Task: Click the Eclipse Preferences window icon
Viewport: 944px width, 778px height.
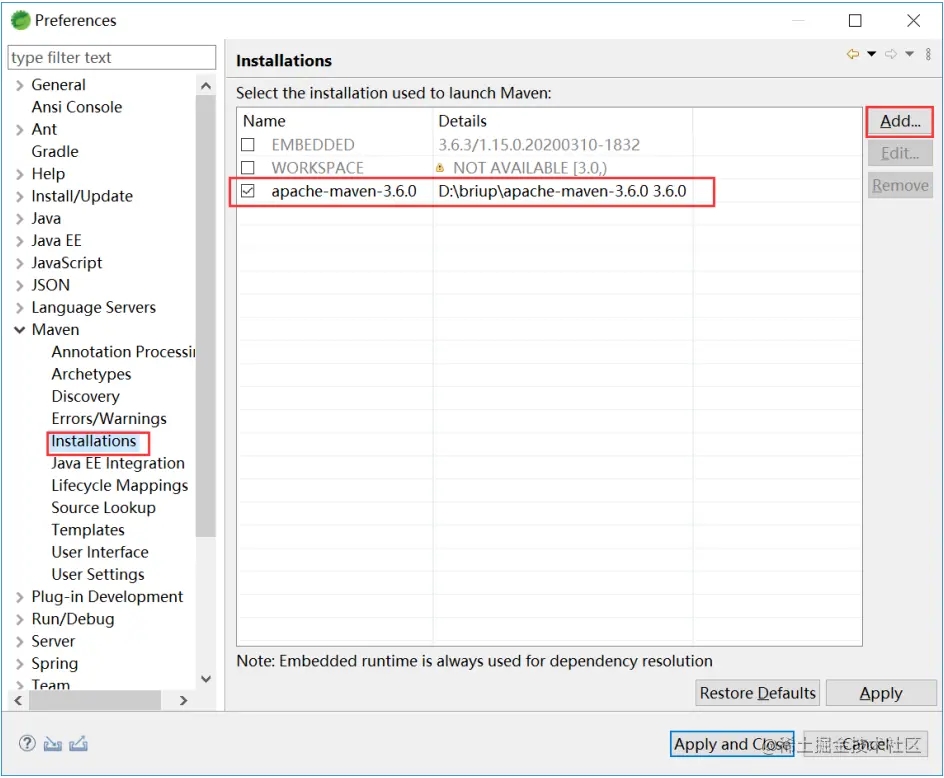Action: pyautogui.click(x=20, y=20)
